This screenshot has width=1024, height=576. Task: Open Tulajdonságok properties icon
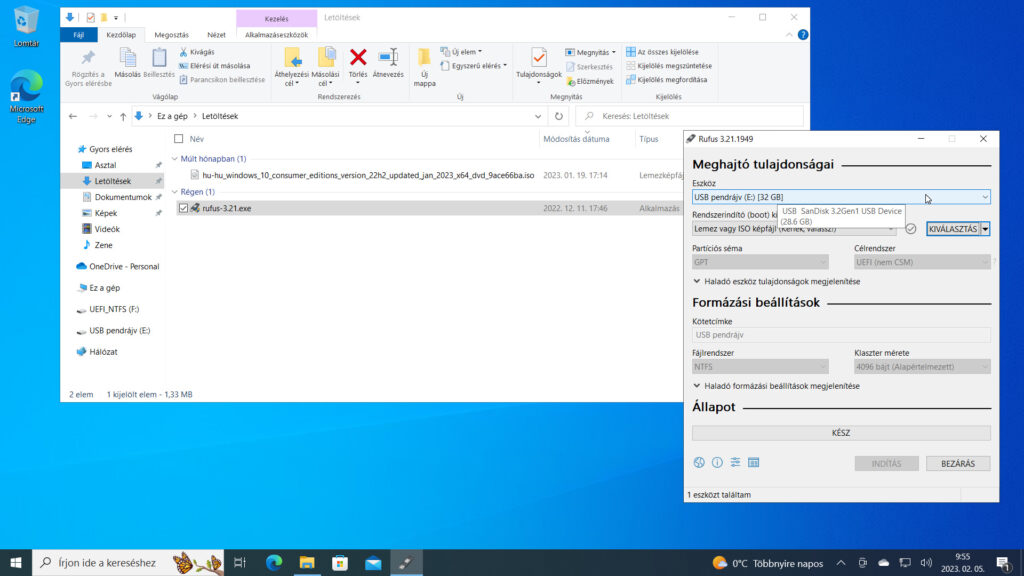pyautogui.click(x=539, y=57)
